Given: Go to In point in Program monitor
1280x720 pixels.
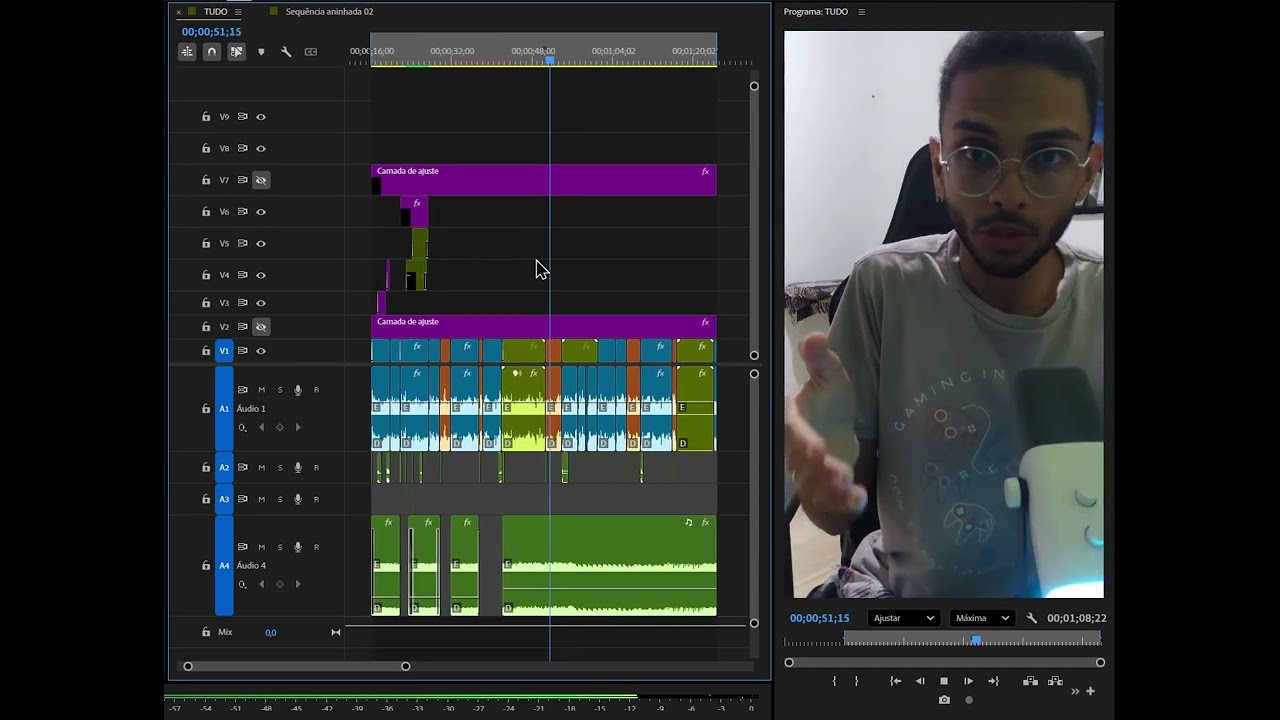Looking at the screenshot, I should coord(895,681).
